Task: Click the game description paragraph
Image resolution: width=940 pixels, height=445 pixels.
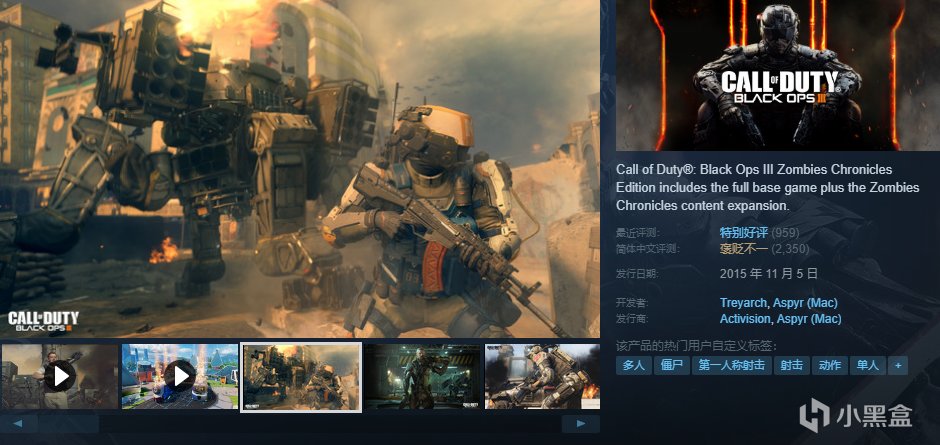Action: 768,187
